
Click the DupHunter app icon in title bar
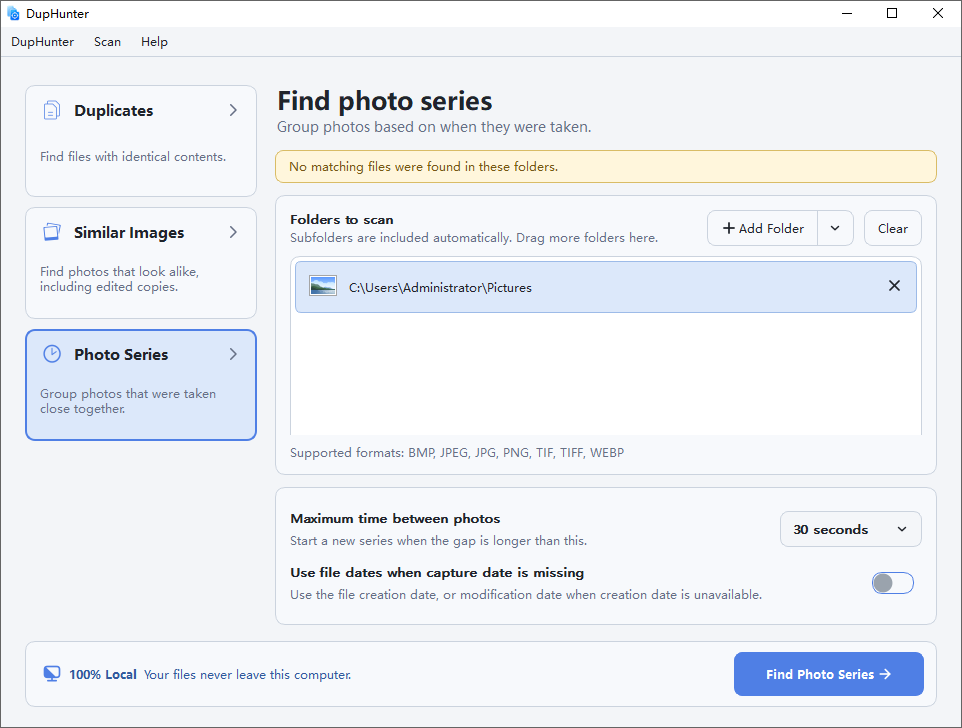(x=13, y=13)
